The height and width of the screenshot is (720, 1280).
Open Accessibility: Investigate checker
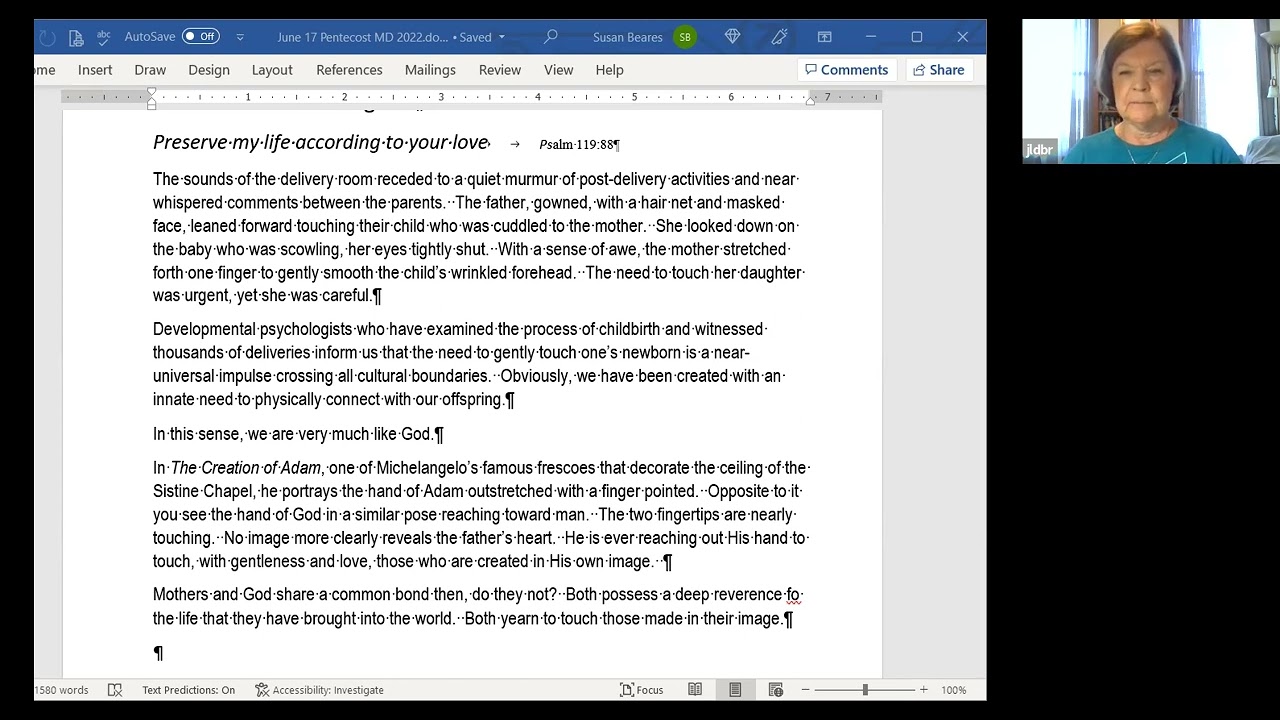point(319,690)
